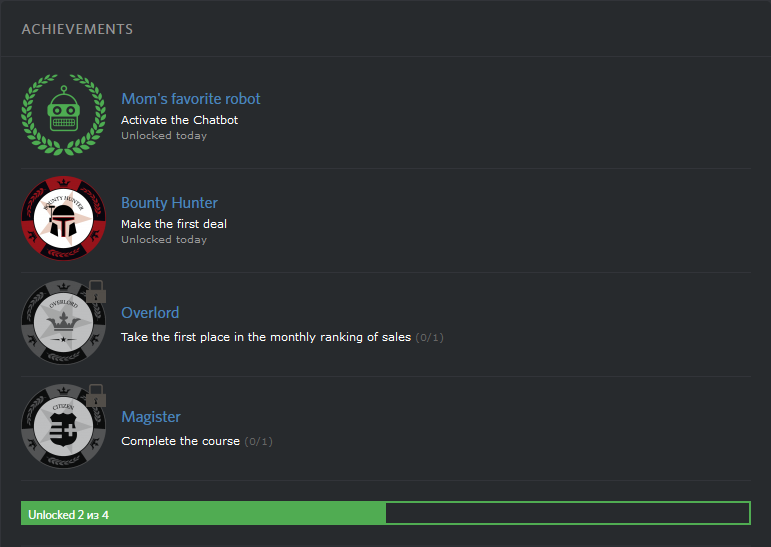Viewport: 771px width, 547px height.
Task: Click the green robot achievement badge
Action: pyautogui.click(x=64, y=113)
